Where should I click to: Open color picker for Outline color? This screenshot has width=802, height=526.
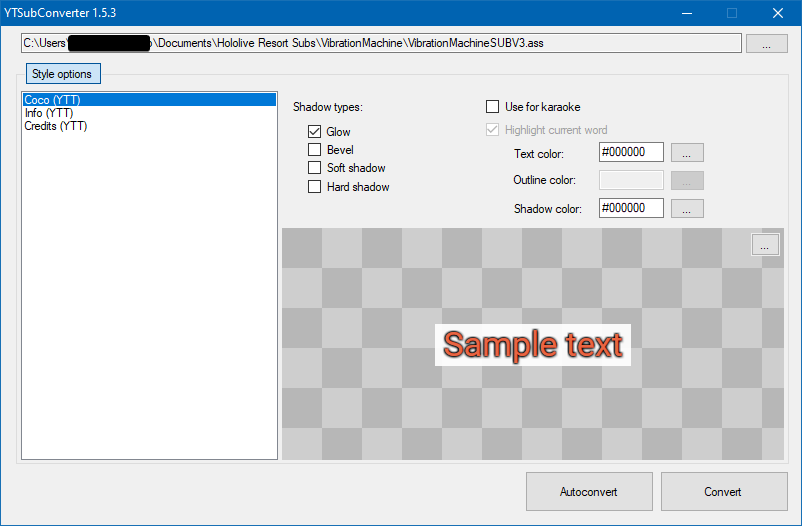coord(687,181)
